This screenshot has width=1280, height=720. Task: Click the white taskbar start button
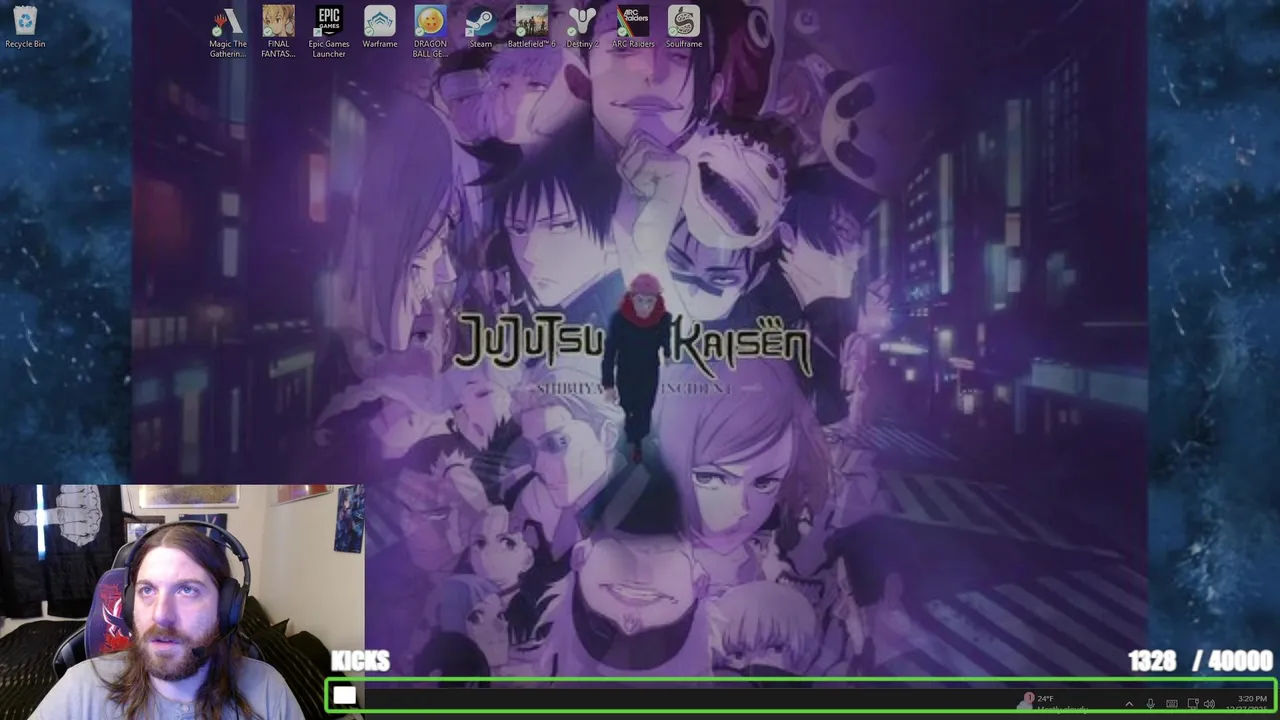pyautogui.click(x=344, y=696)
